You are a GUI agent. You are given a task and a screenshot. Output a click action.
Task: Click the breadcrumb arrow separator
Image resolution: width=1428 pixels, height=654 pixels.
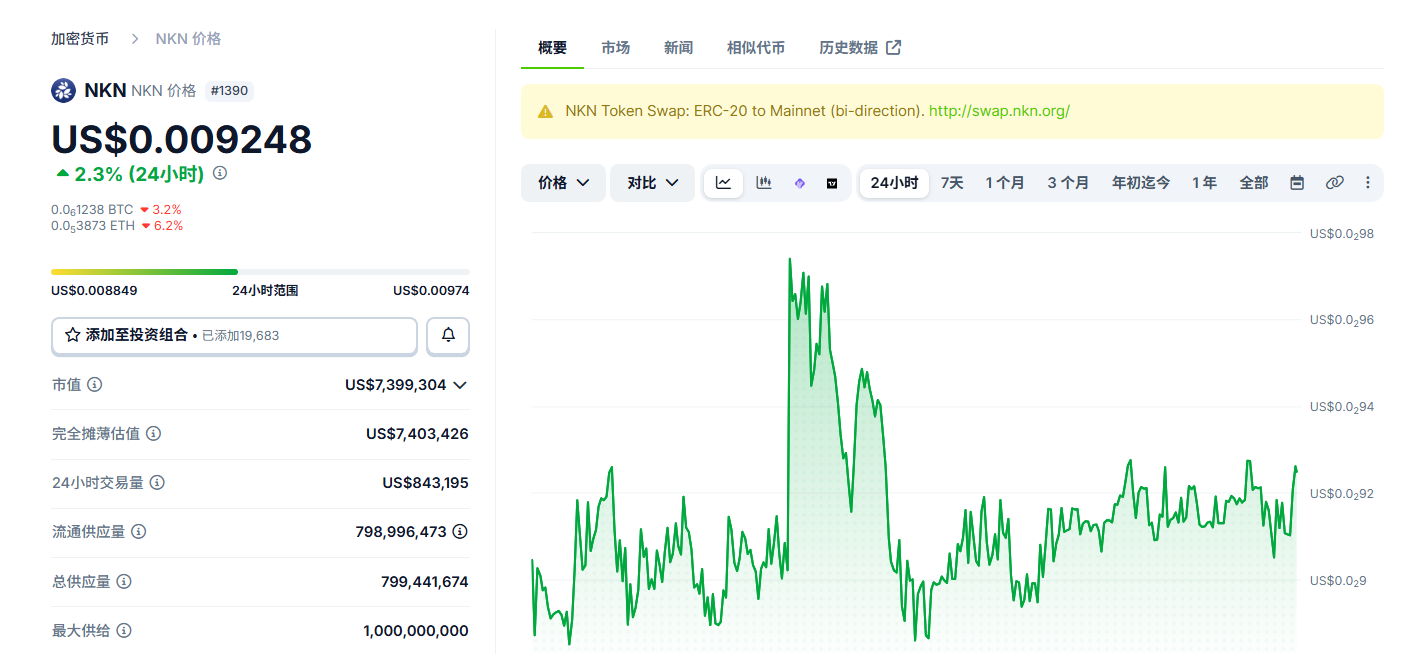point(133,39)
